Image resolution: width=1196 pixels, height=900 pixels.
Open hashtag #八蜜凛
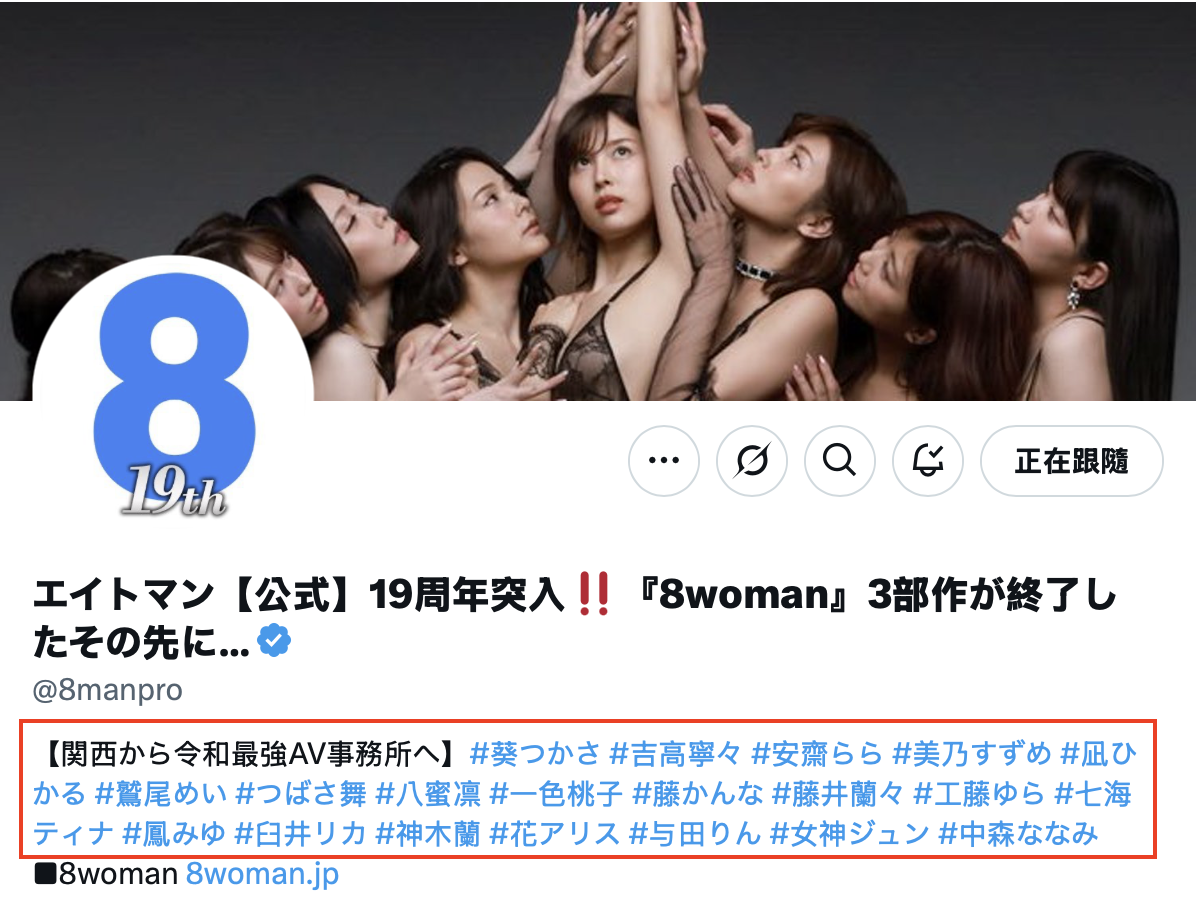[428, 794]
